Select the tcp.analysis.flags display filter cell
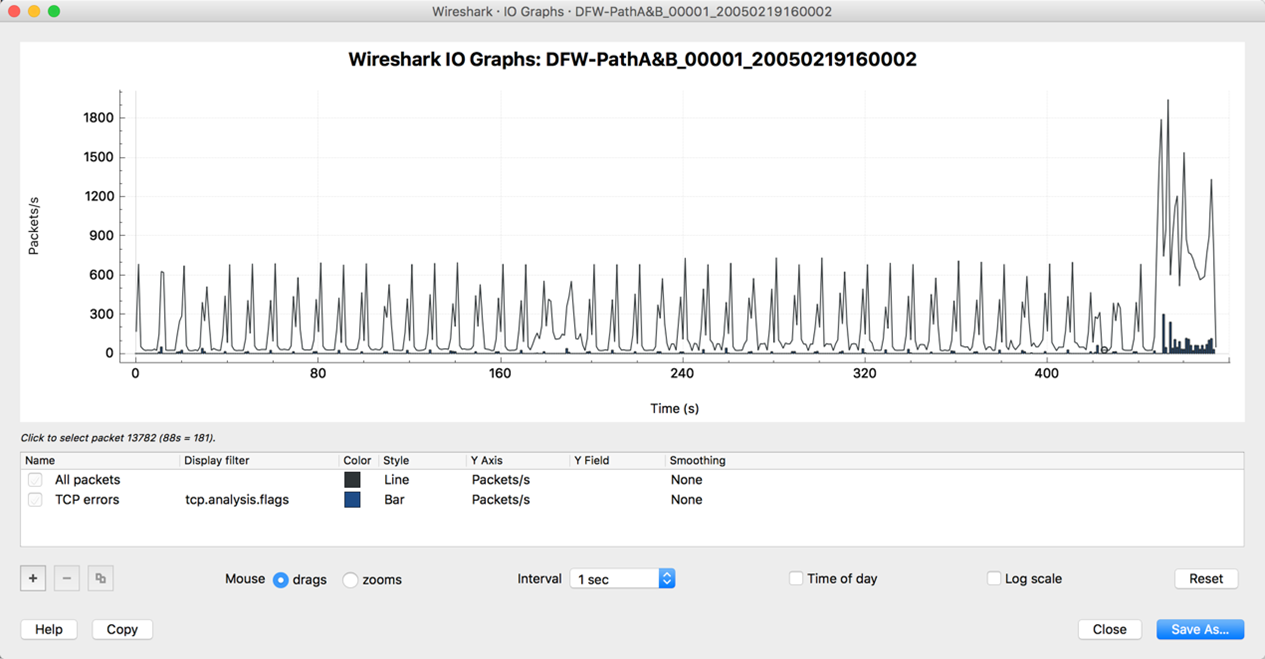The image size is (1265, 659). pyautogui.click(x=237, y=499)
